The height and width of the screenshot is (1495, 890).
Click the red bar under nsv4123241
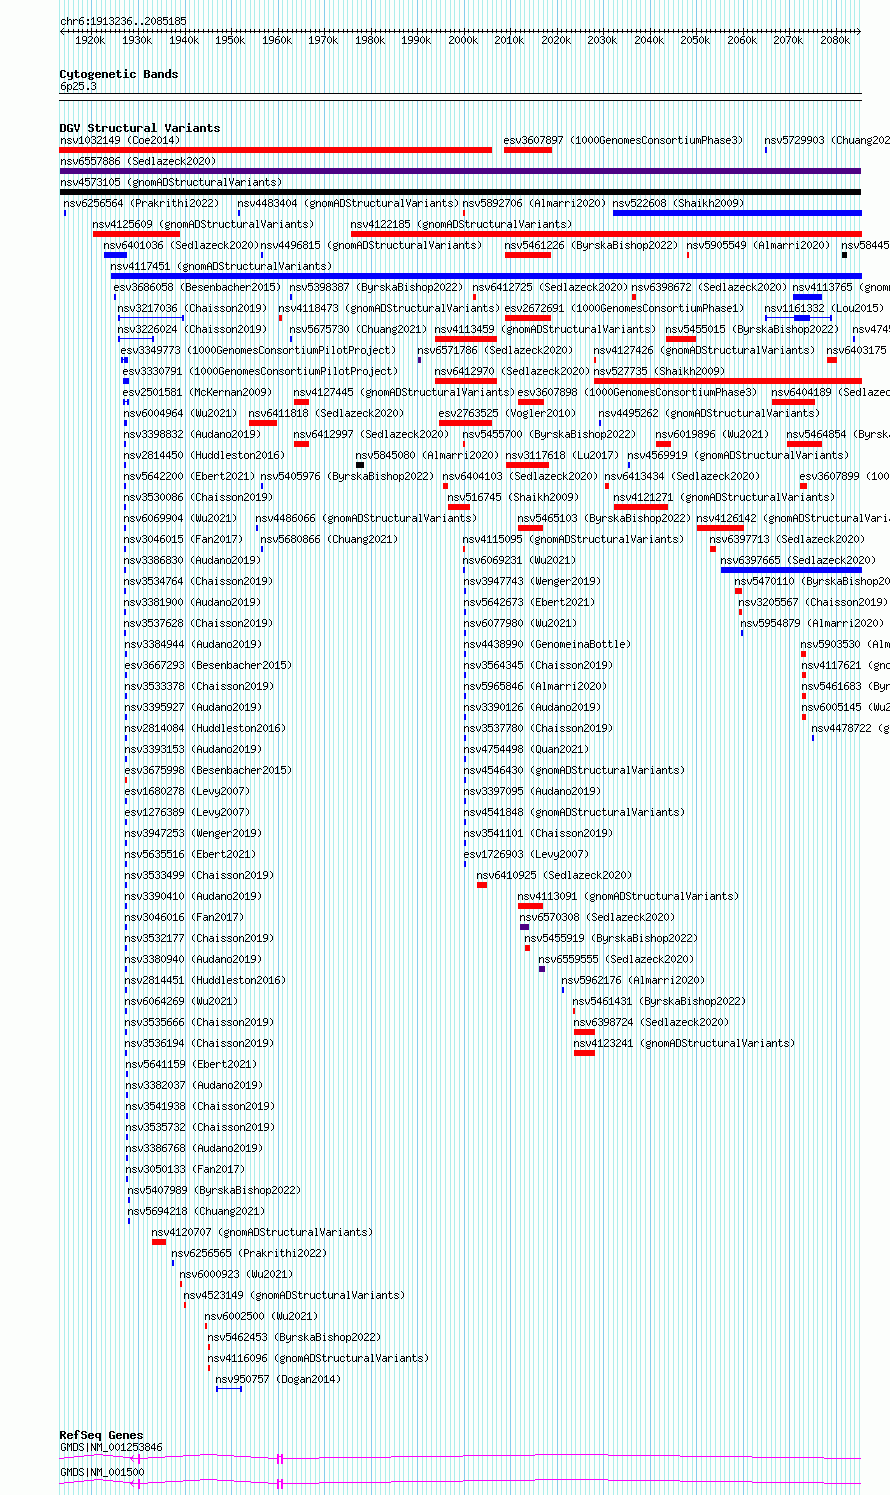click(584, 1053)
